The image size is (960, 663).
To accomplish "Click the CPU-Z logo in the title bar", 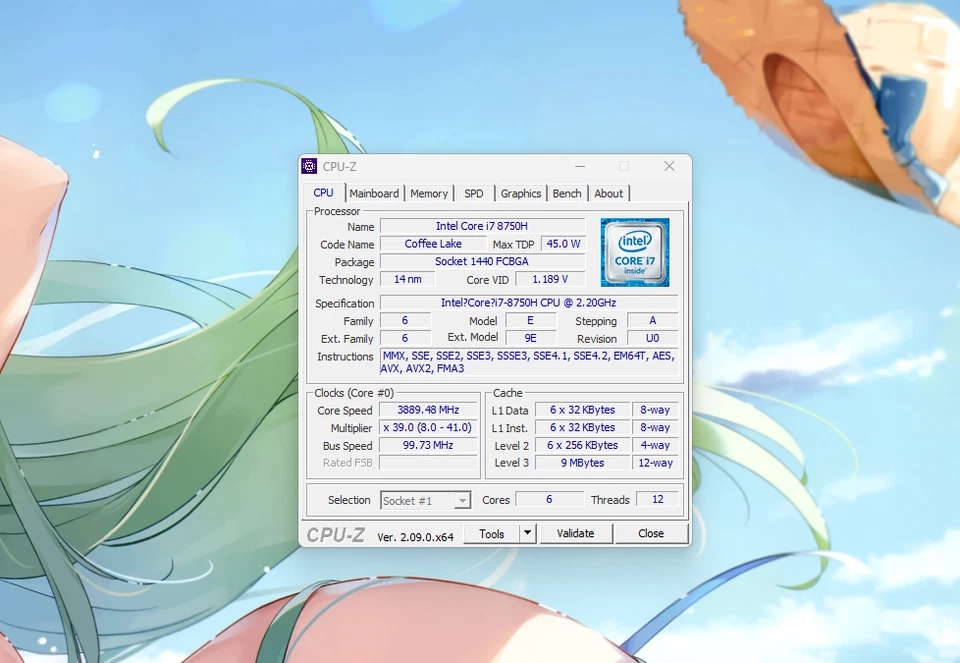I will (x=309, y=166).
